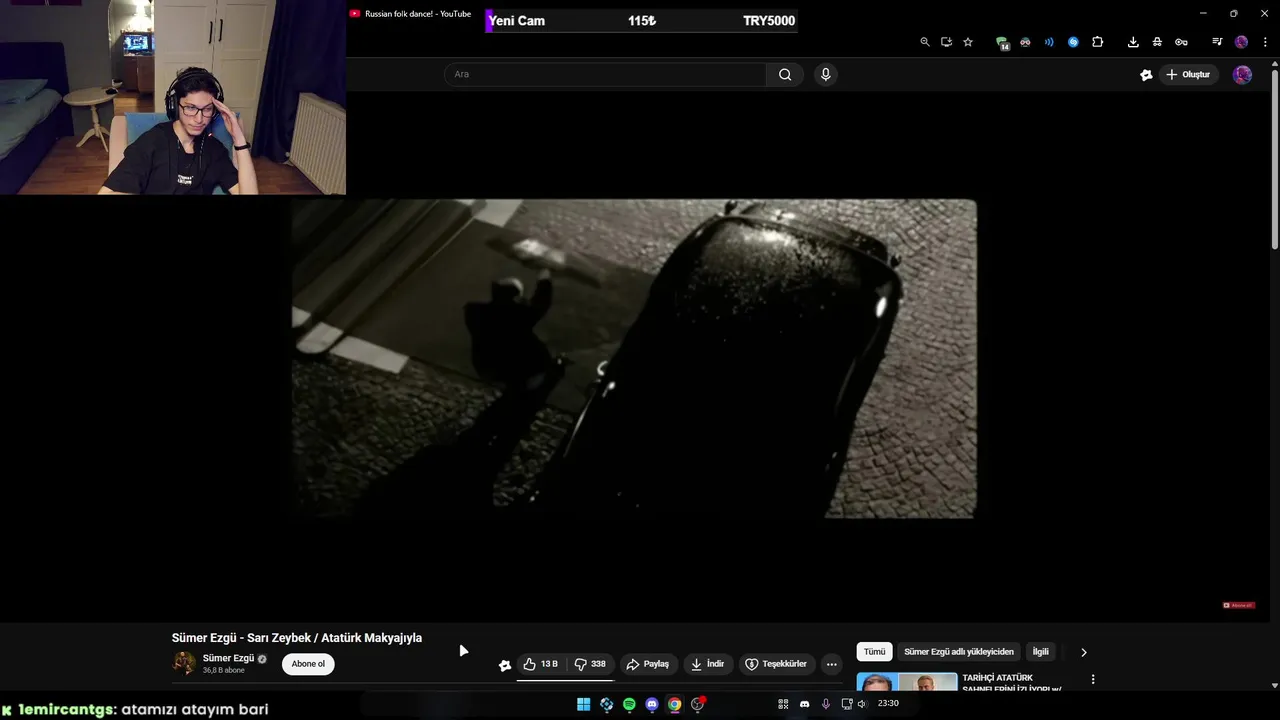
Task: Click the blue sound waves extension icon
Action: click(1049, 42)
